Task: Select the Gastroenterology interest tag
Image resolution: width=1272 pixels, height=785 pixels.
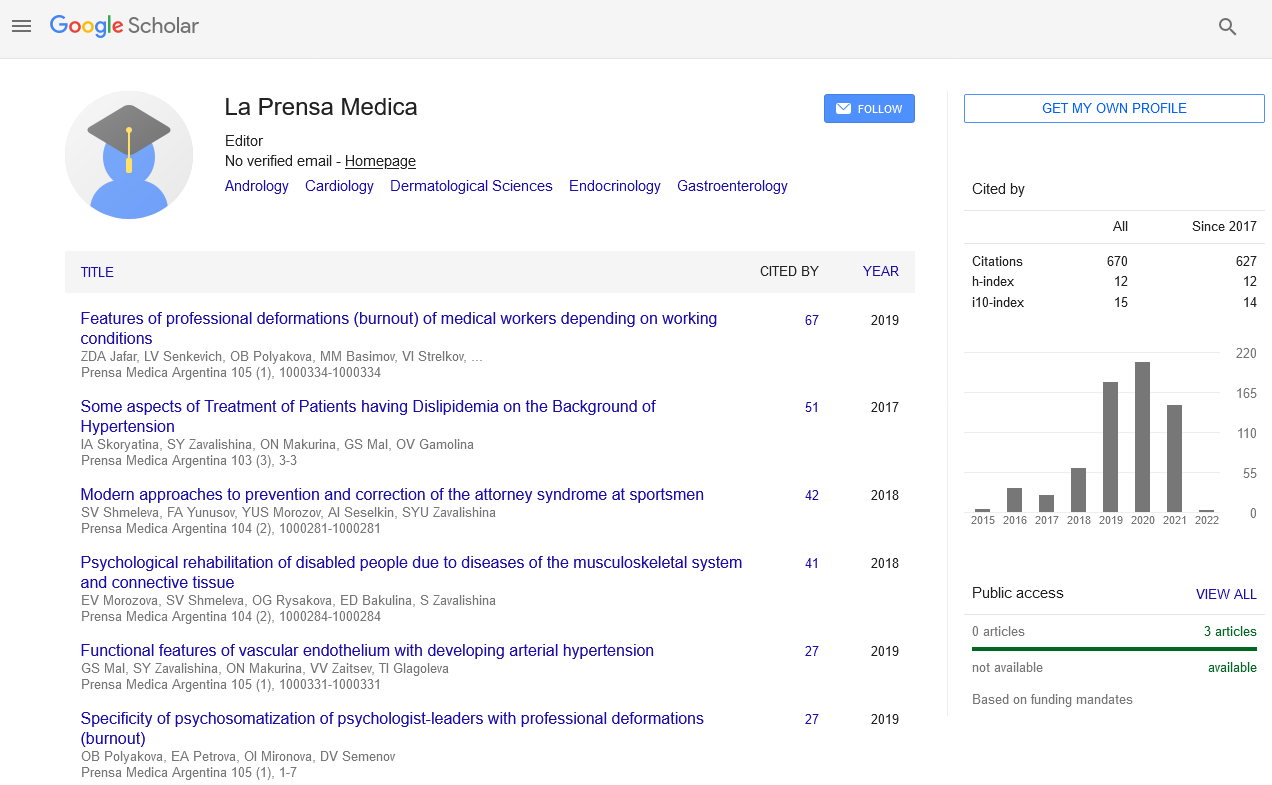Action: click(732, 186)
